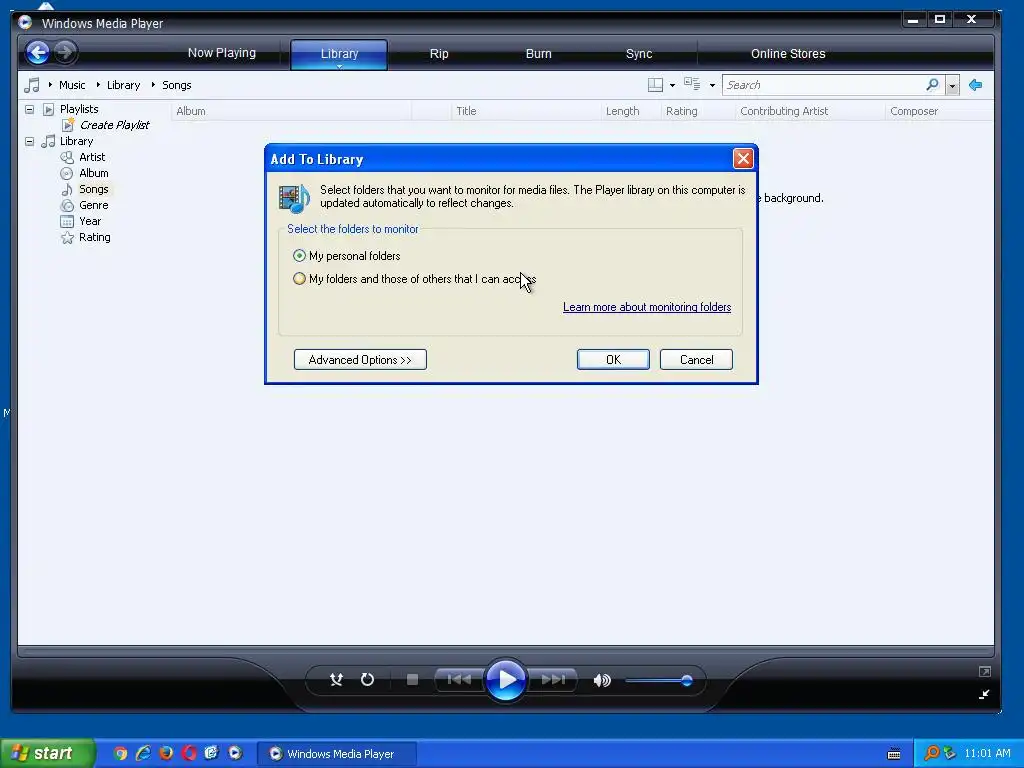Click the Next track button
1024x768 pixels.
tap(553, 680)
